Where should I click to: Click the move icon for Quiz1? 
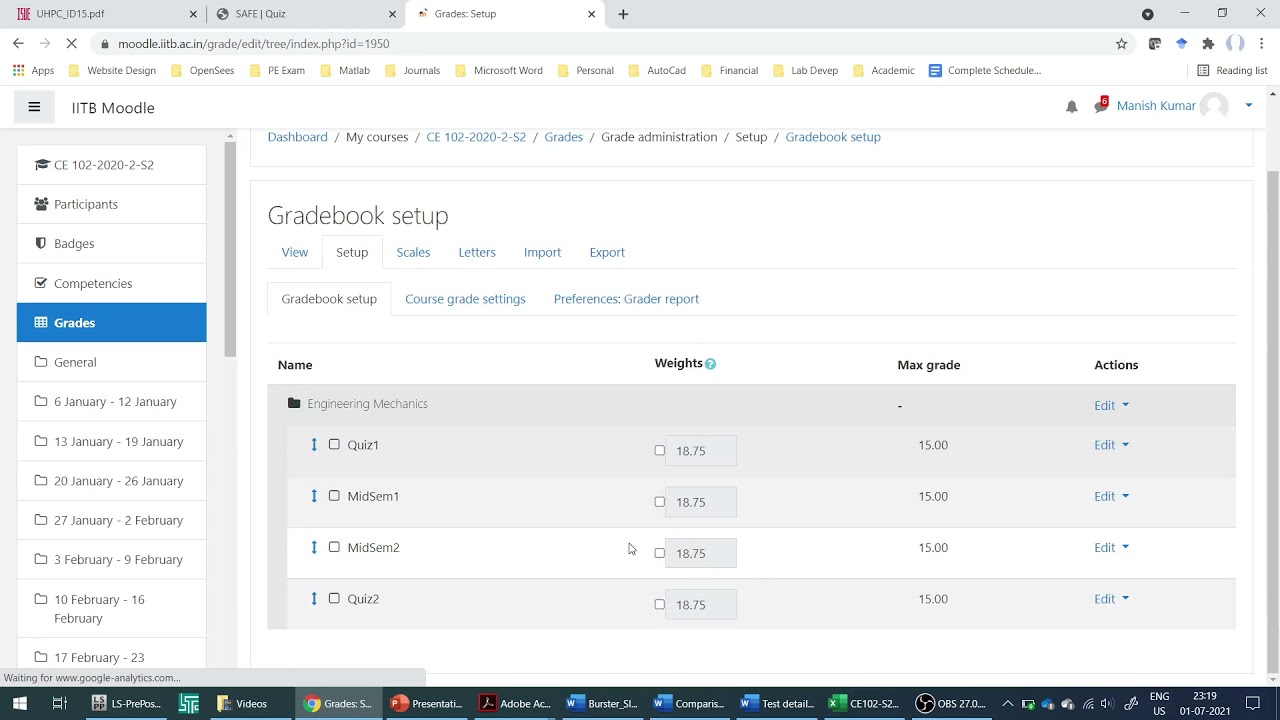tap(314, 445)
